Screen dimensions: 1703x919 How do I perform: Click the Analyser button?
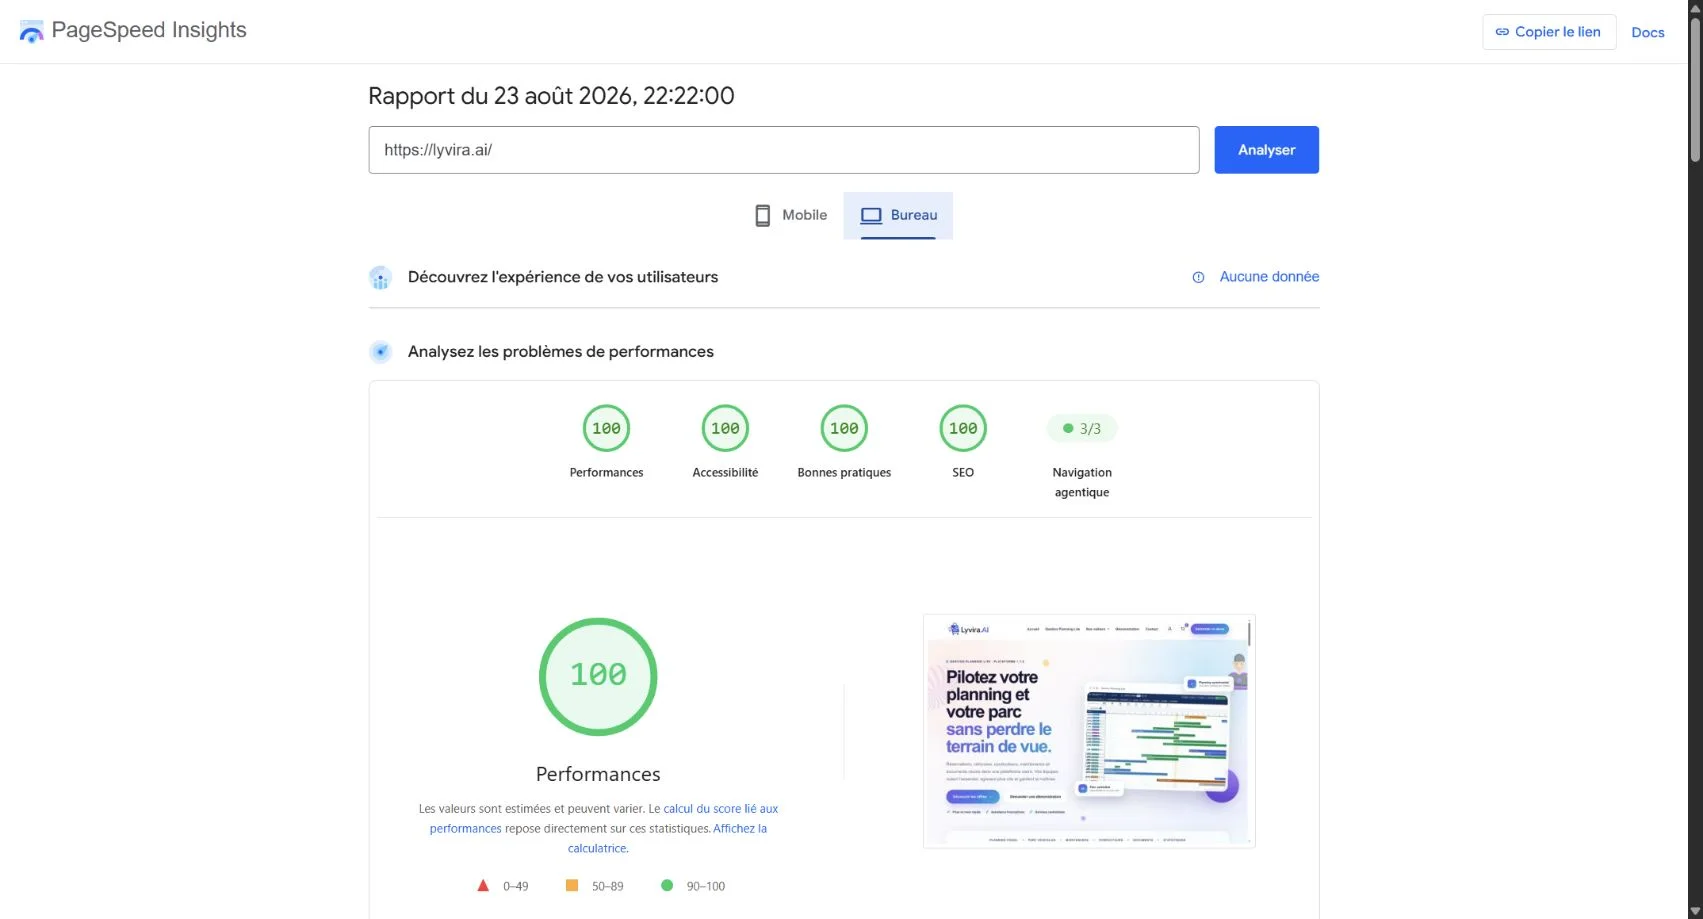point(1266,150)
